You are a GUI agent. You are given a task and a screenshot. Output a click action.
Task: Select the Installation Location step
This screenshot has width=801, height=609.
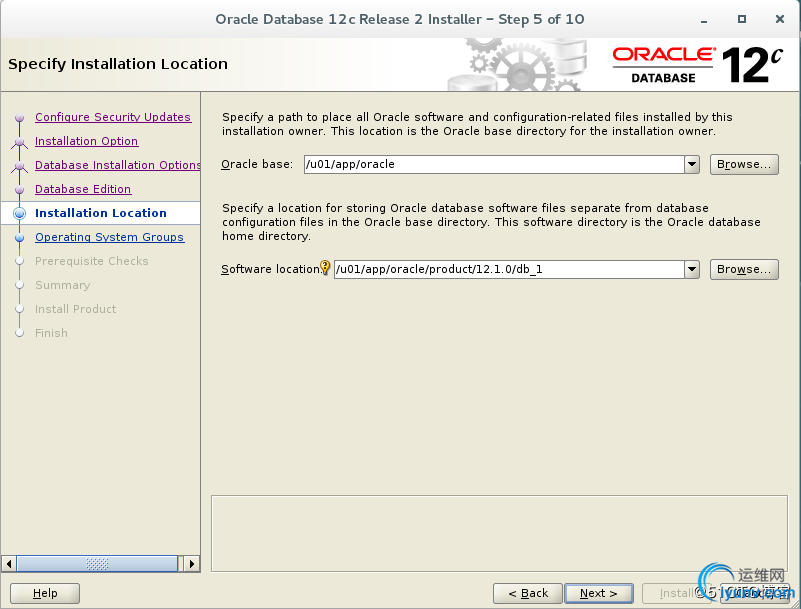pyautogui.click(x=101, y=213)
